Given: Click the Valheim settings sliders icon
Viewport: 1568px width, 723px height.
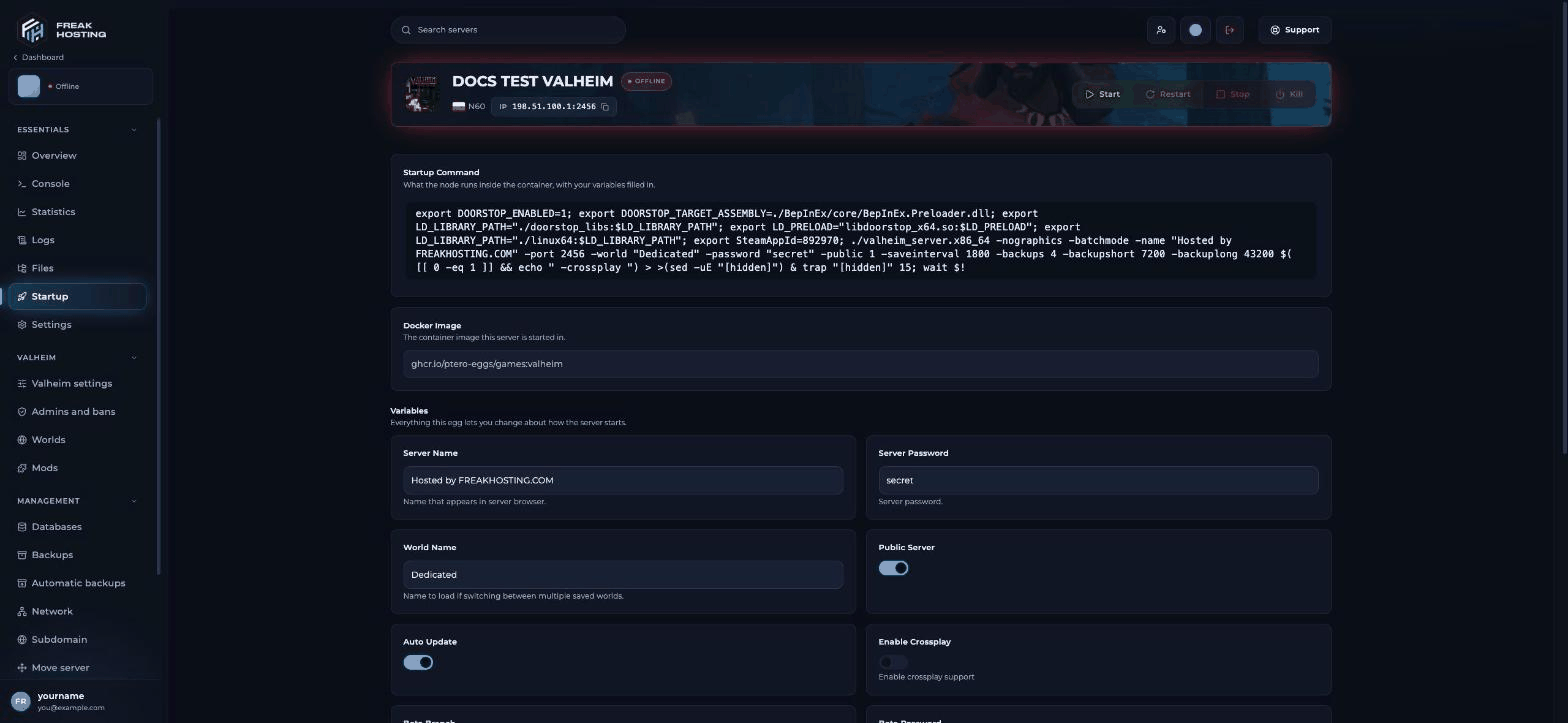Looking at the screenshot, I should [22, 384].
